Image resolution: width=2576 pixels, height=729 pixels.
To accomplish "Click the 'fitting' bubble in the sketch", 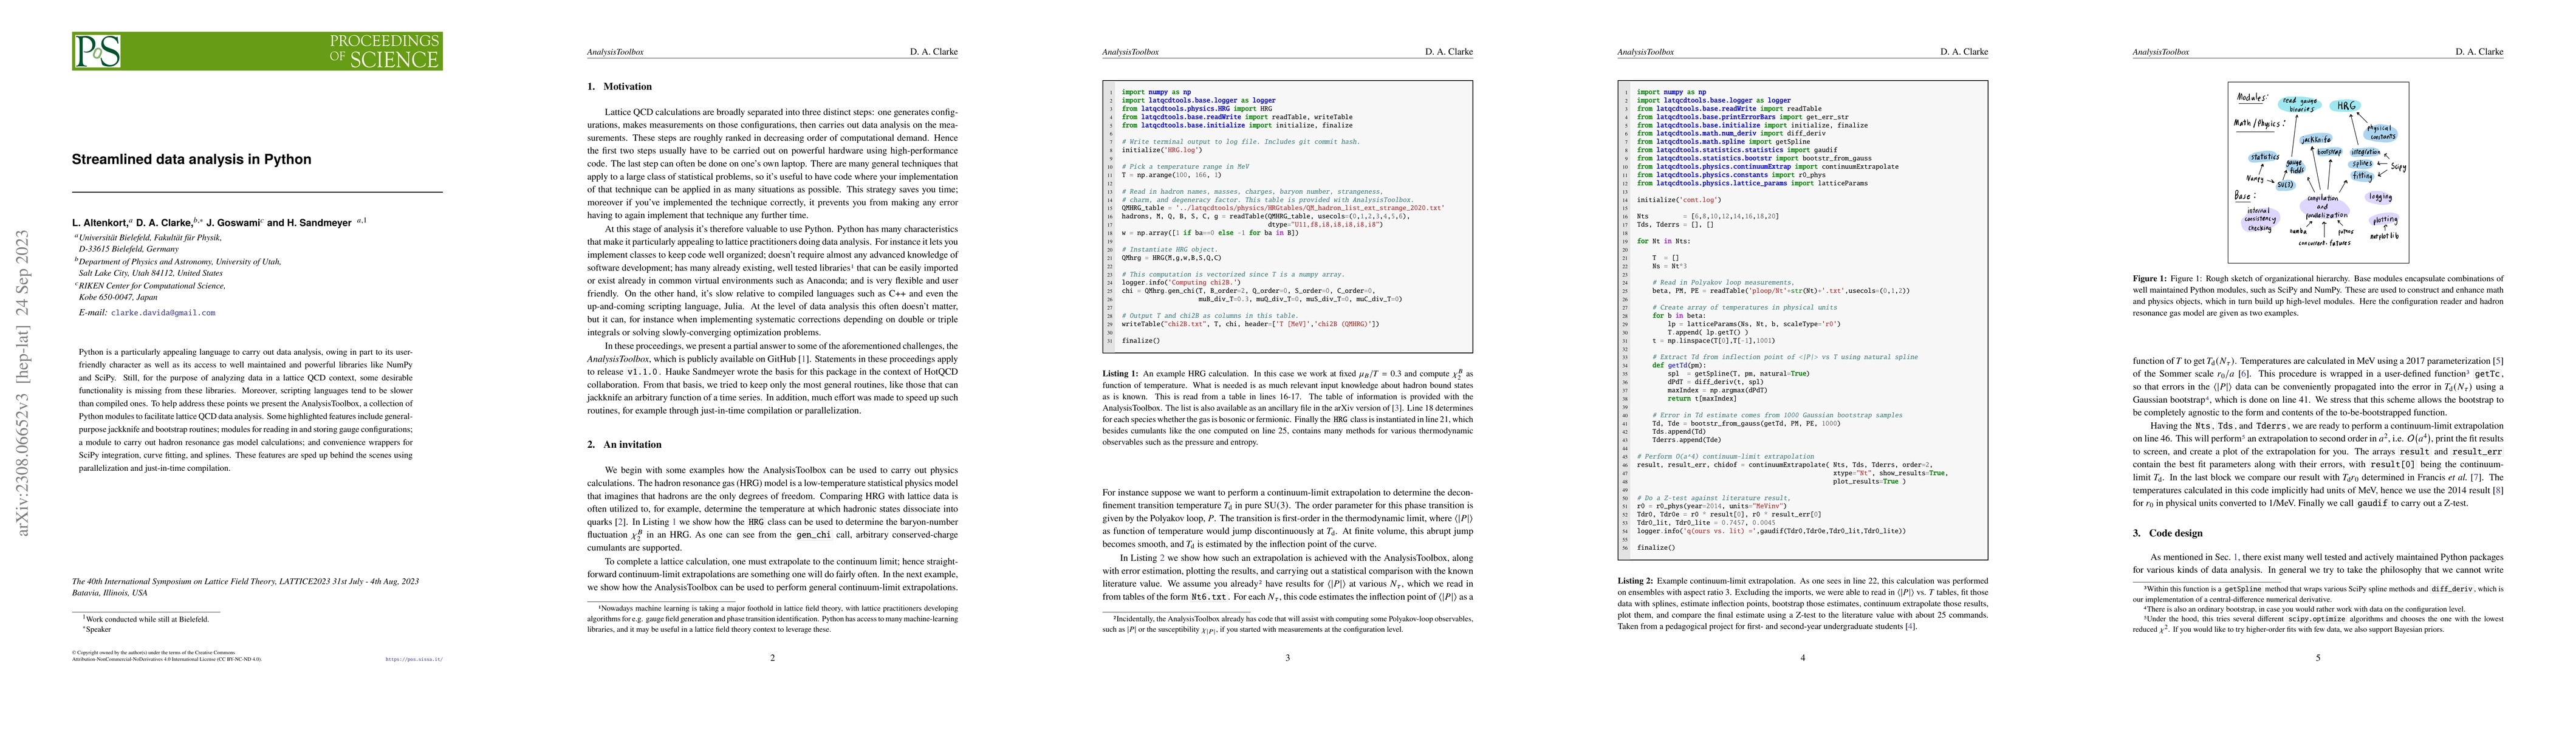I will coord(2363,176).
